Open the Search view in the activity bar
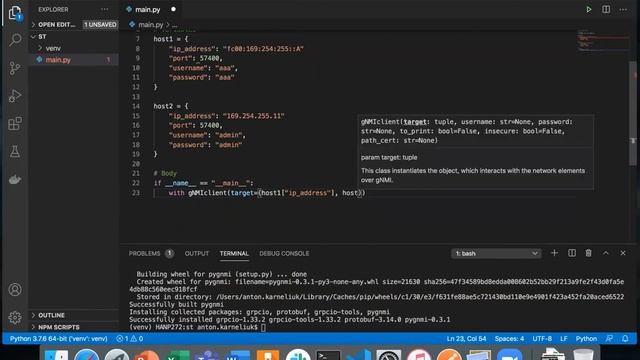 [x=15, y=40]
